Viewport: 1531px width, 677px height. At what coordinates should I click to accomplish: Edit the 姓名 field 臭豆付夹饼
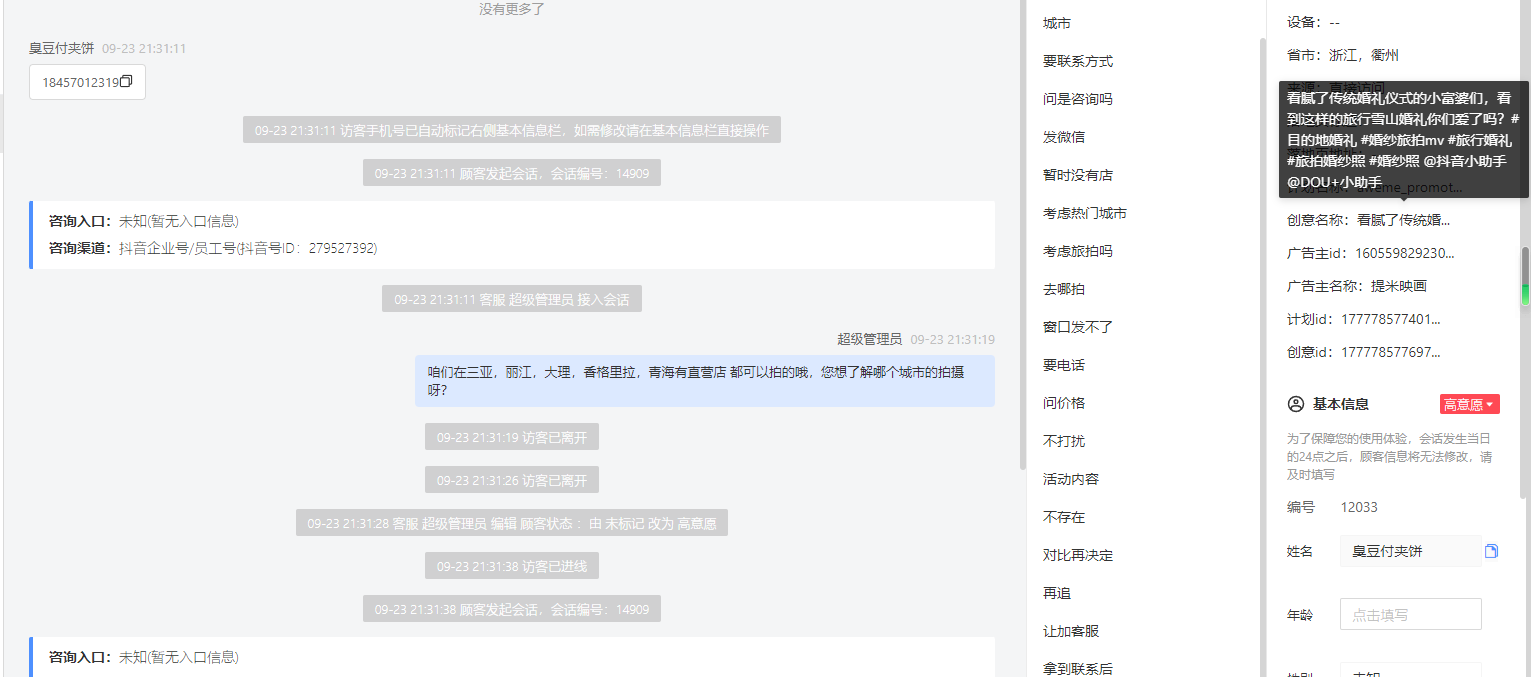pos(1410,551)
